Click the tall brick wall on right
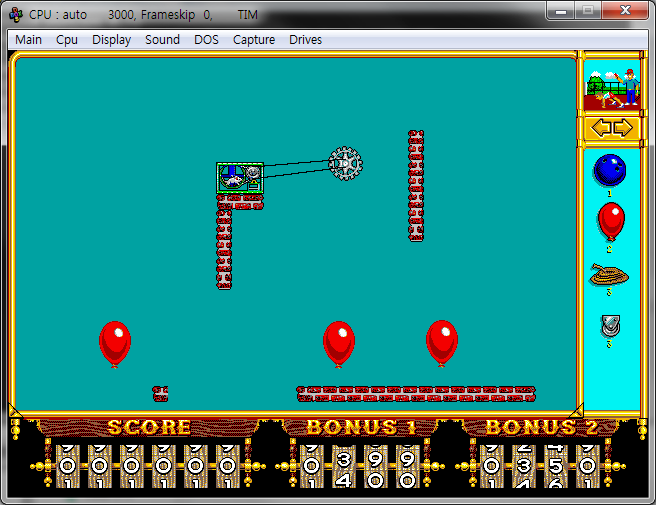656x505 pixels. pyautogui.click(x=416, y=186)
